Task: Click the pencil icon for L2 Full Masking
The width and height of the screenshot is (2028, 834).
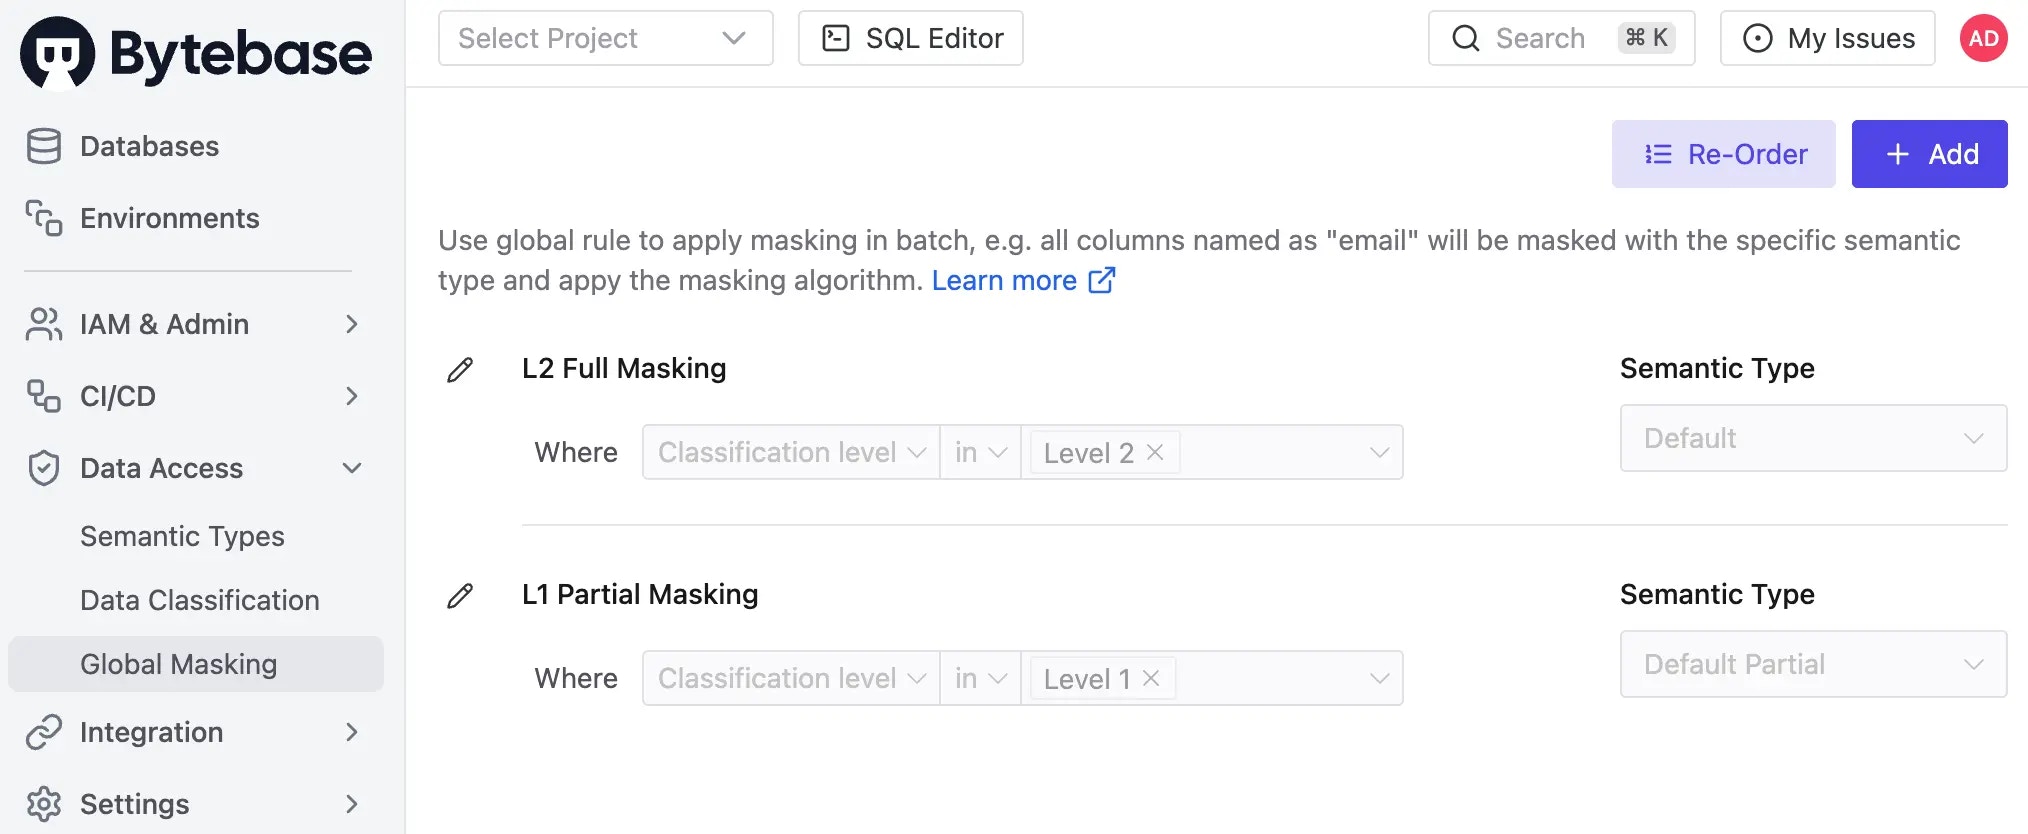Action: (460, 370)
